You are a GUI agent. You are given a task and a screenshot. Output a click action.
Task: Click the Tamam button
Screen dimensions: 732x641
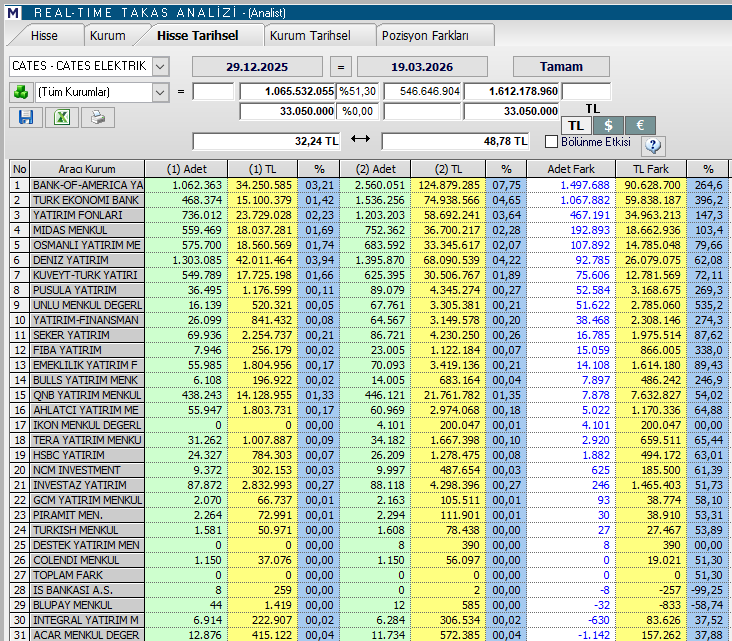coord(561,66)
